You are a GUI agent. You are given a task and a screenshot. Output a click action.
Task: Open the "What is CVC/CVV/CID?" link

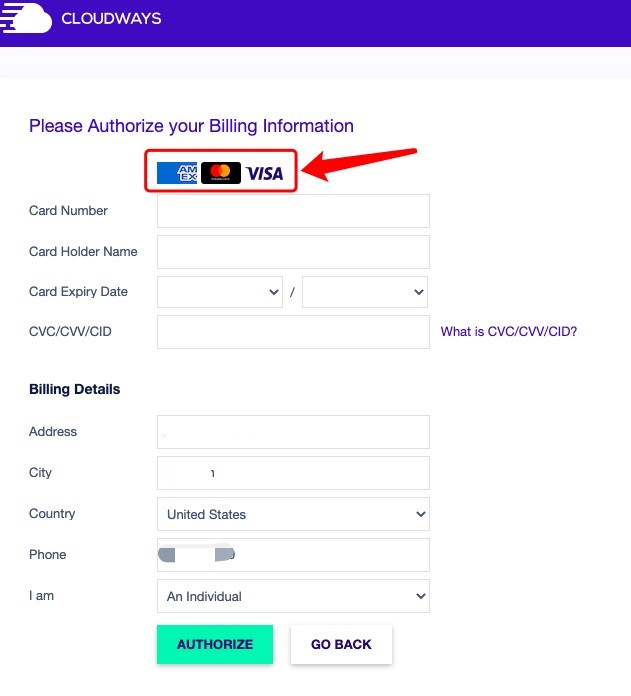coord(509,332)
